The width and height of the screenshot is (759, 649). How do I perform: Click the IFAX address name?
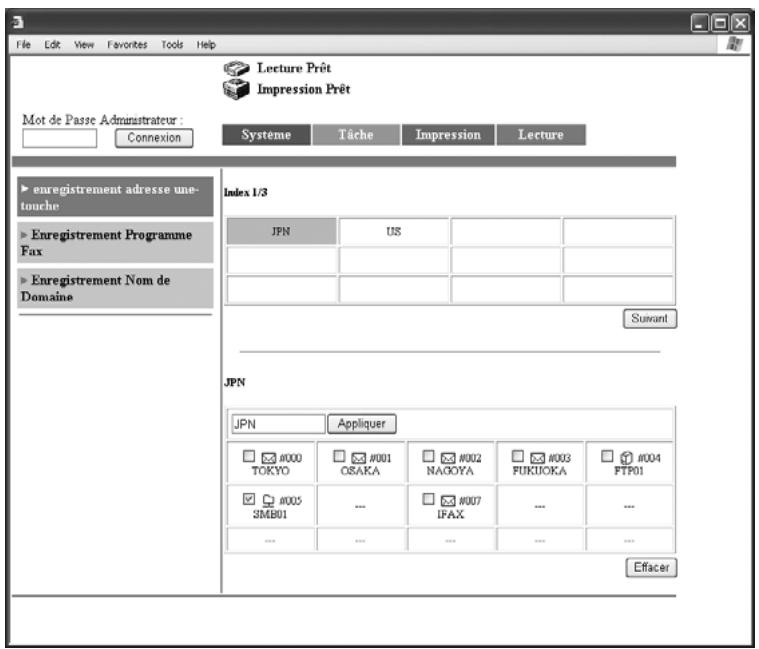[450, 514]
